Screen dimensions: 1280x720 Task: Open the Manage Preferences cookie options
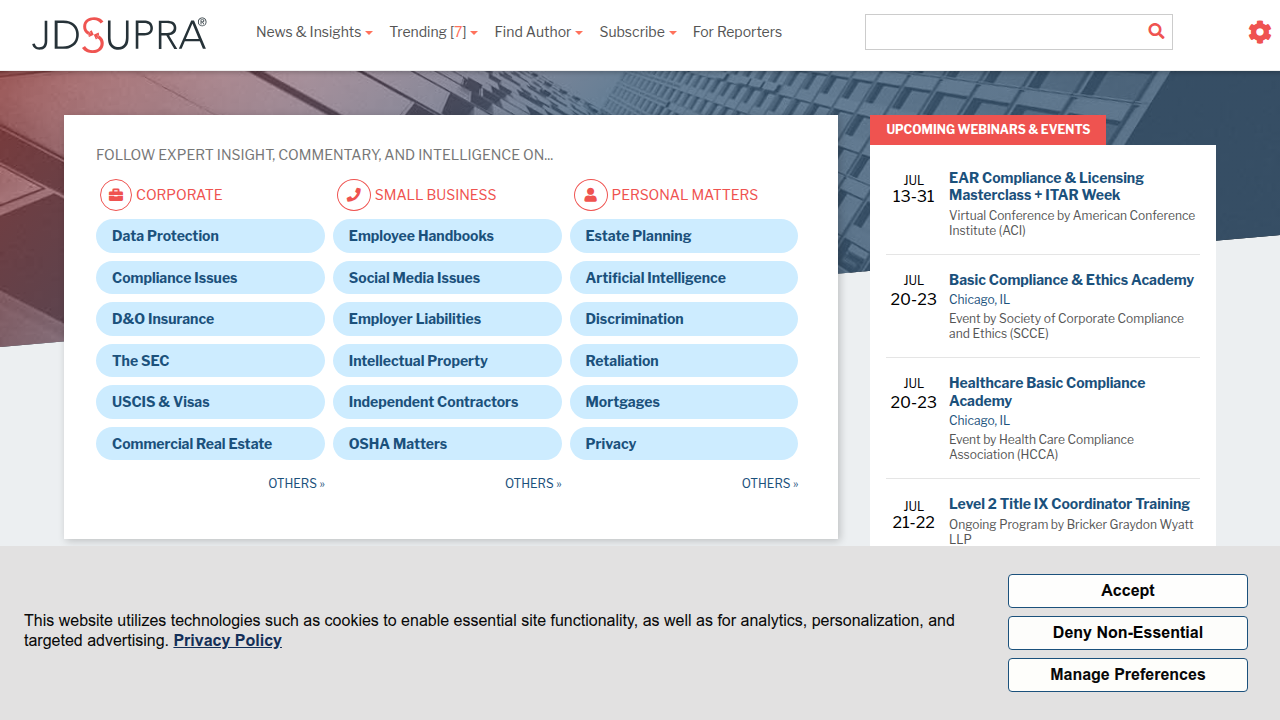coord(1128,675)
